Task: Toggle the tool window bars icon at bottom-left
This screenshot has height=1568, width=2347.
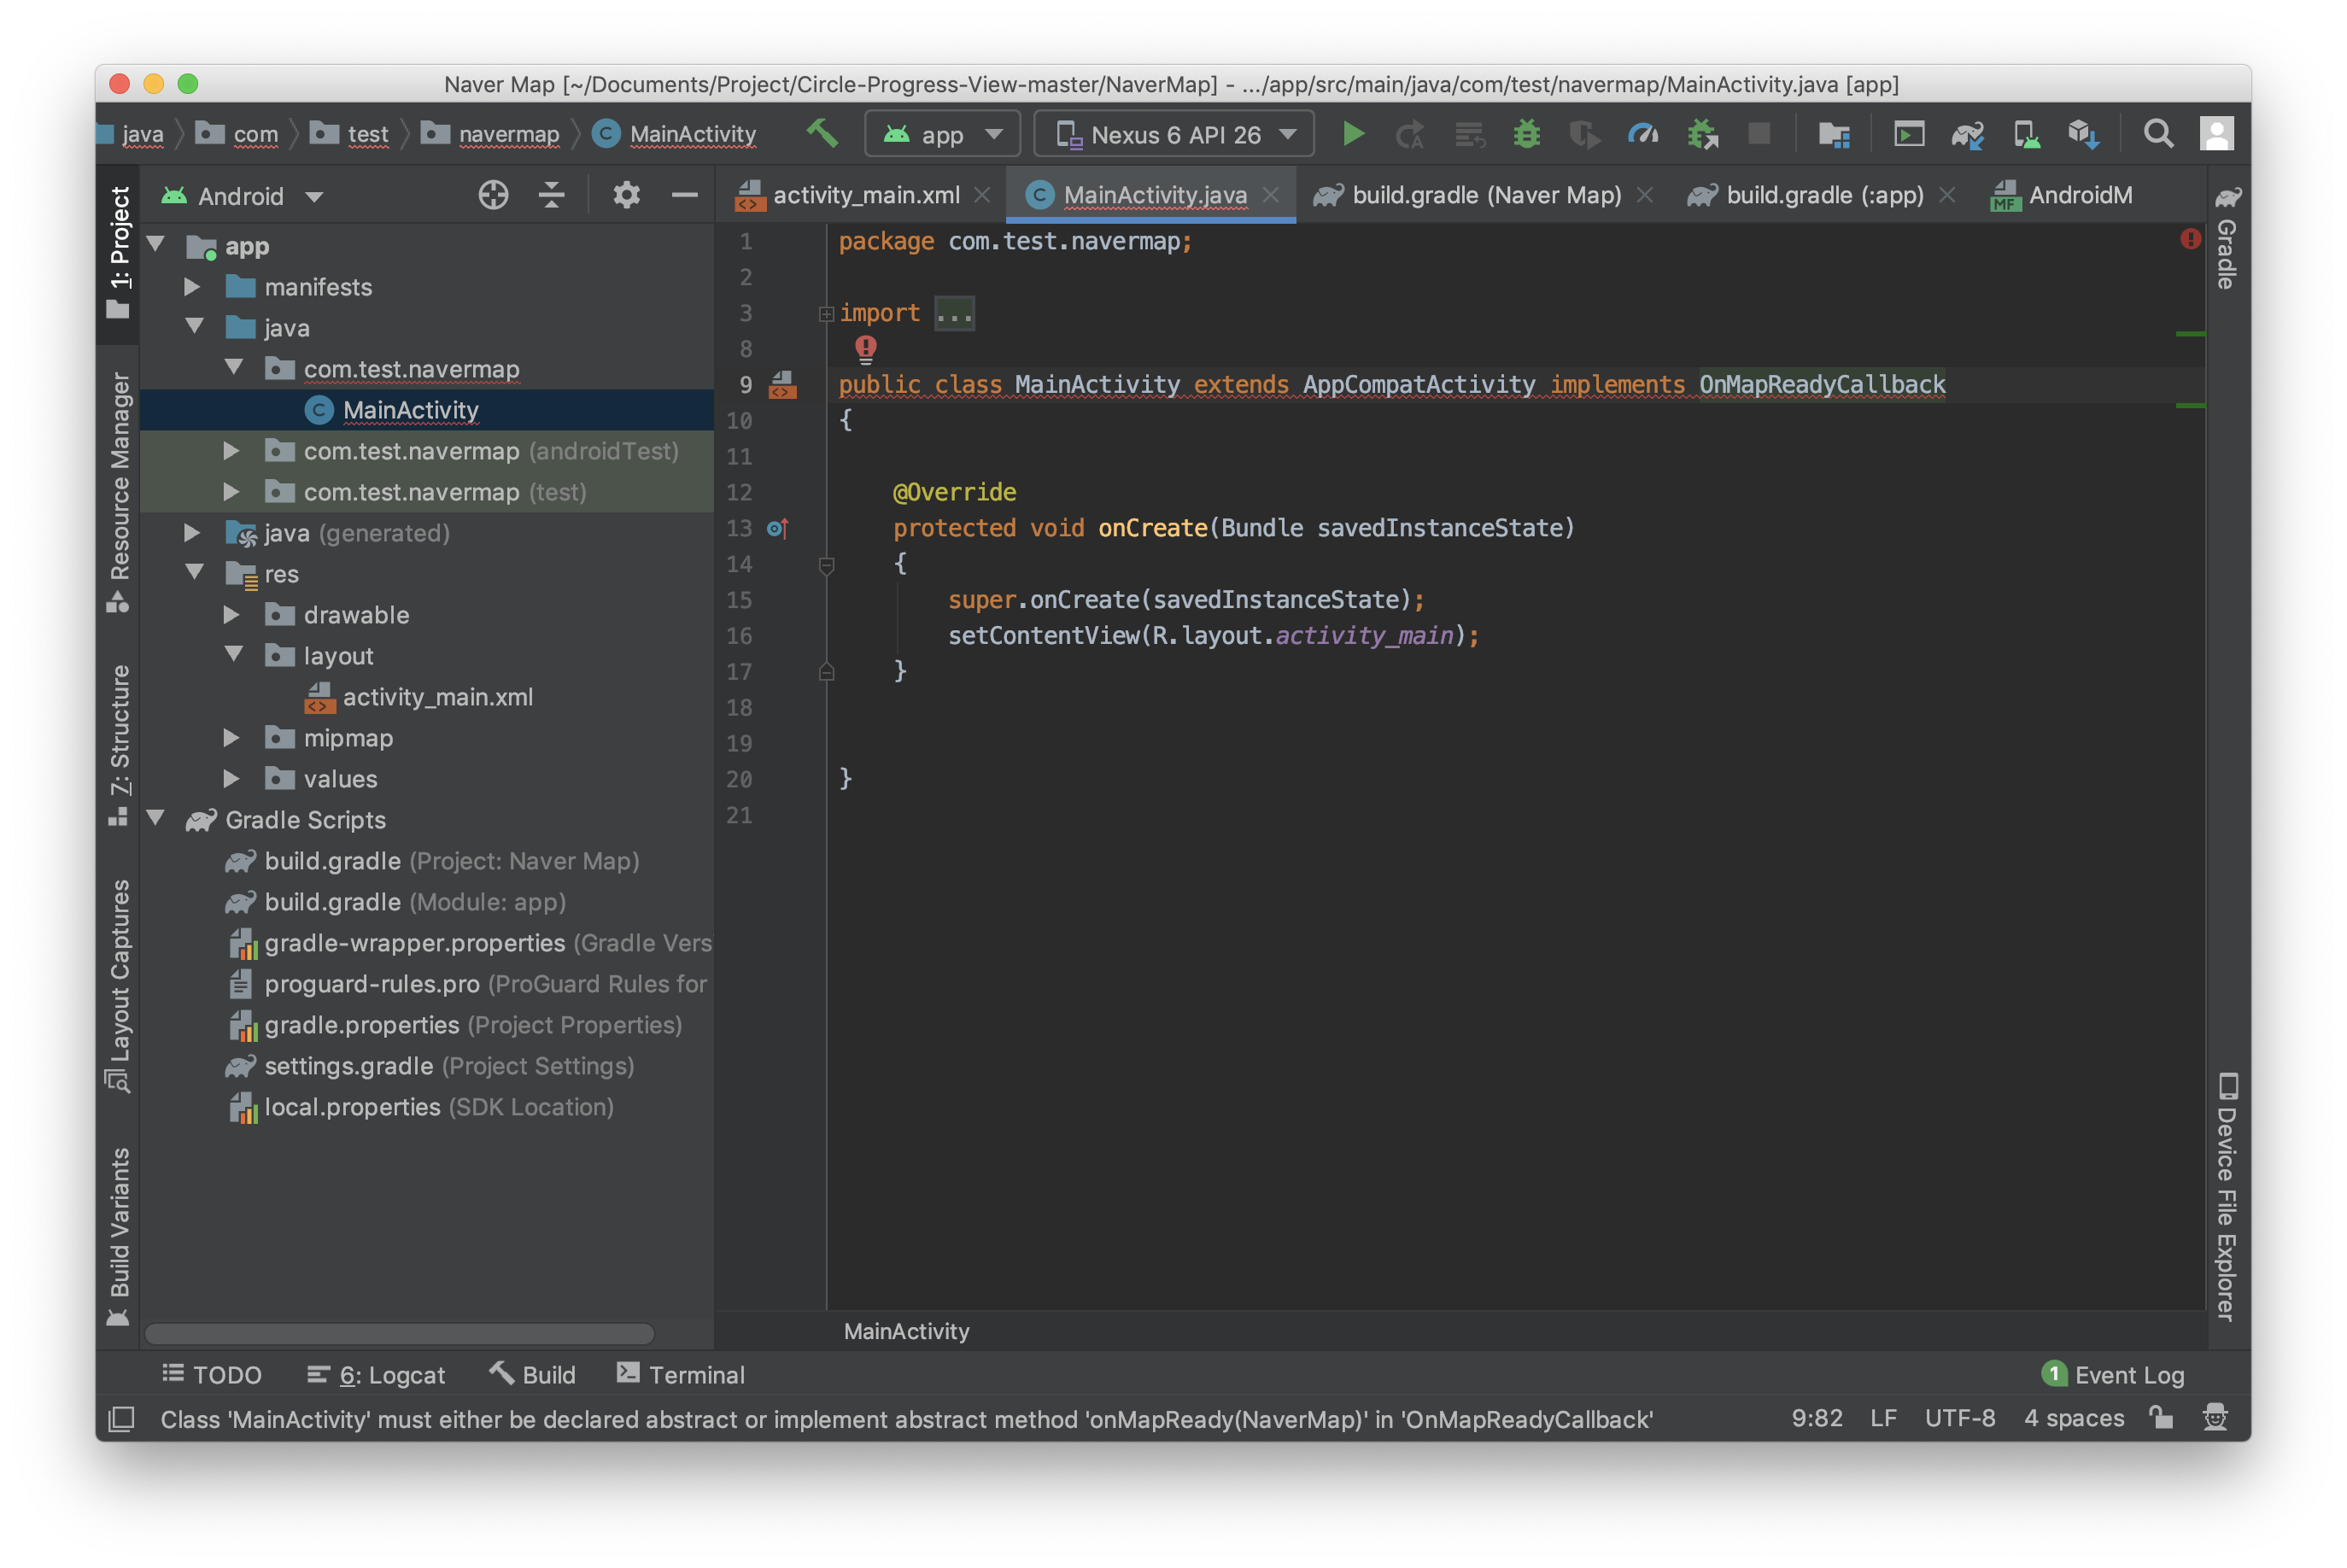Action: pyautogui.click(x=121, y=1419)
